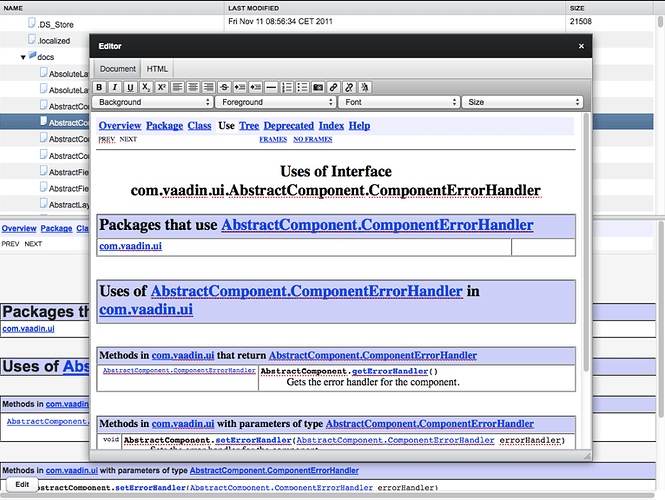Apply superscript formatting

162,87
